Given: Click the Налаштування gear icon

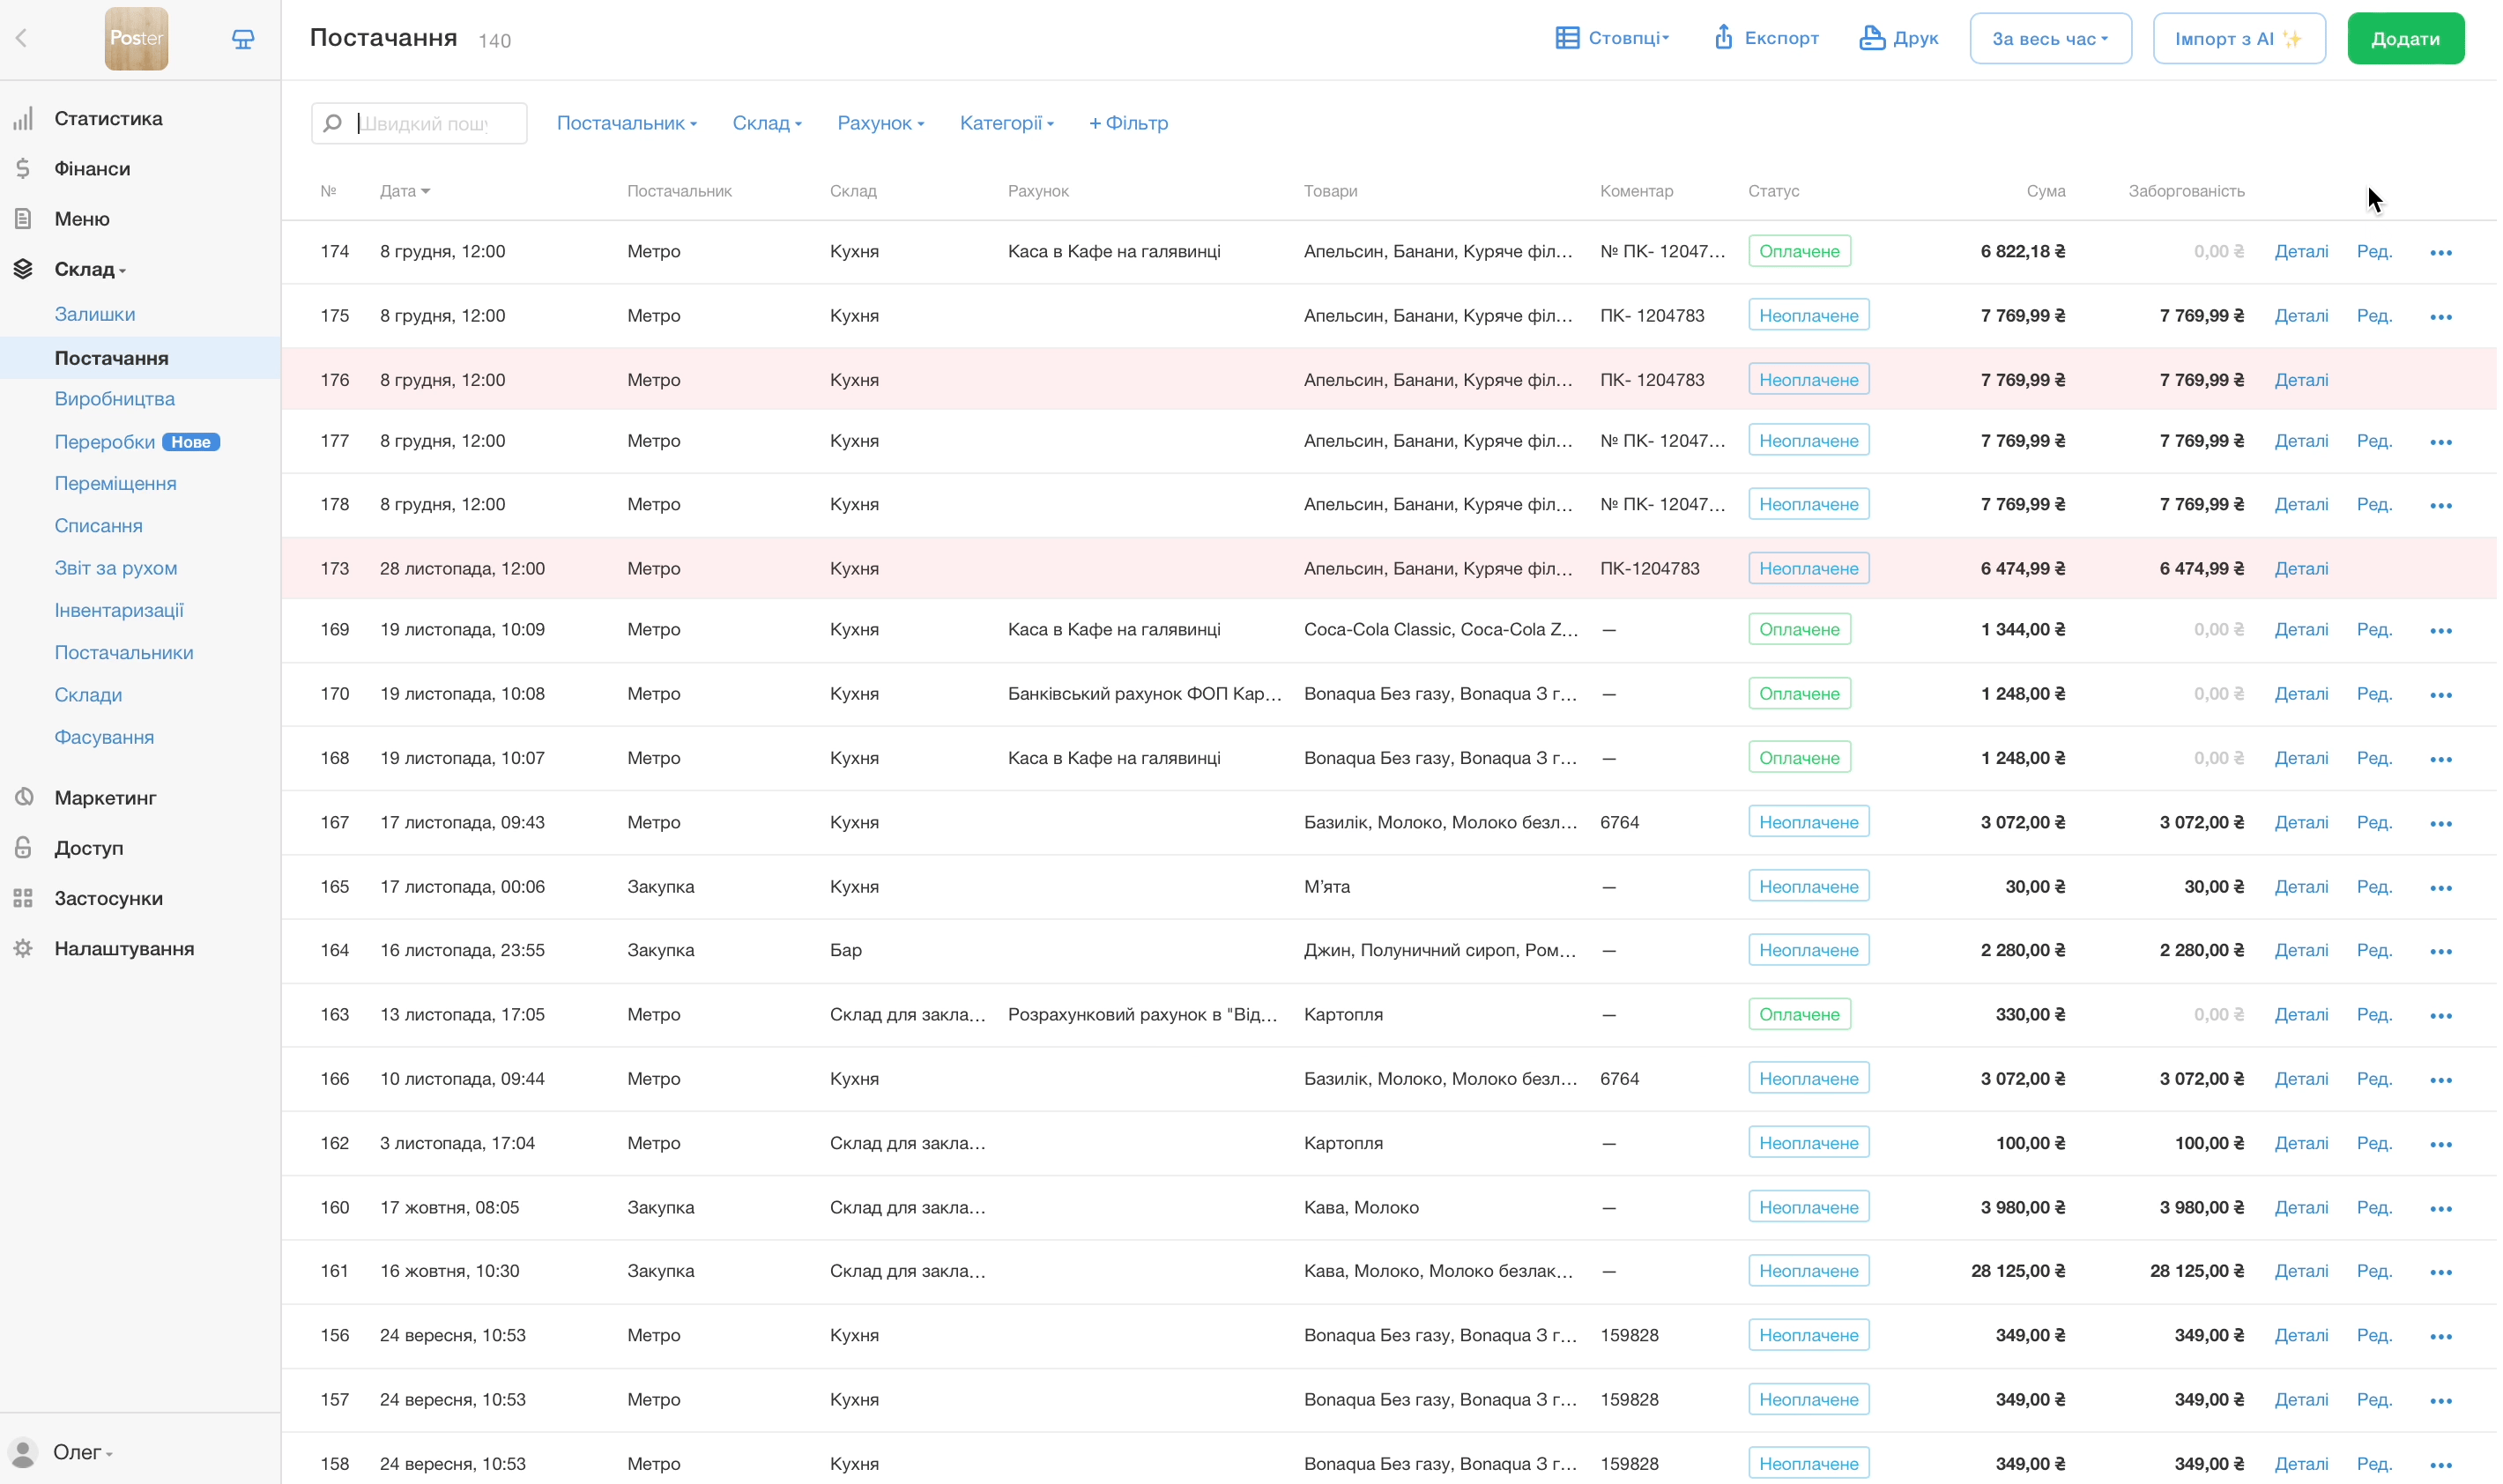Looking at the screenshot, I should (23, 948).
